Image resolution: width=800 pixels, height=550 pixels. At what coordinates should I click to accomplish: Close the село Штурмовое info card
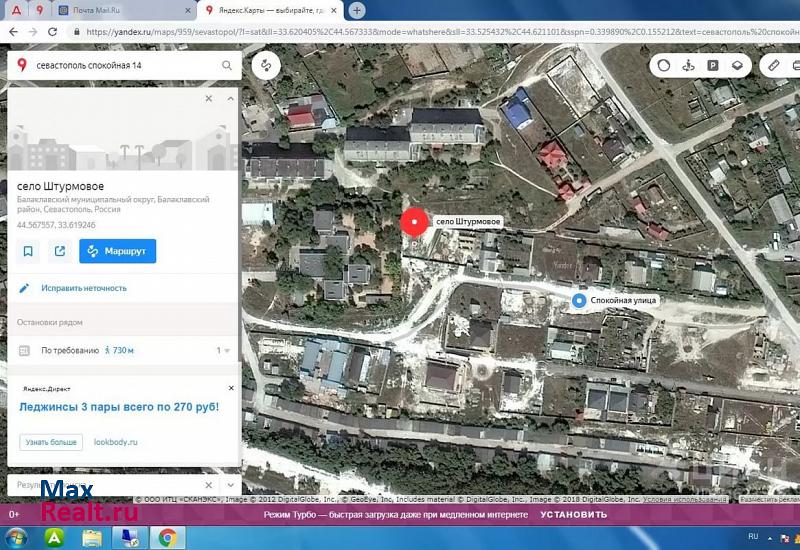tap(209, 99)
